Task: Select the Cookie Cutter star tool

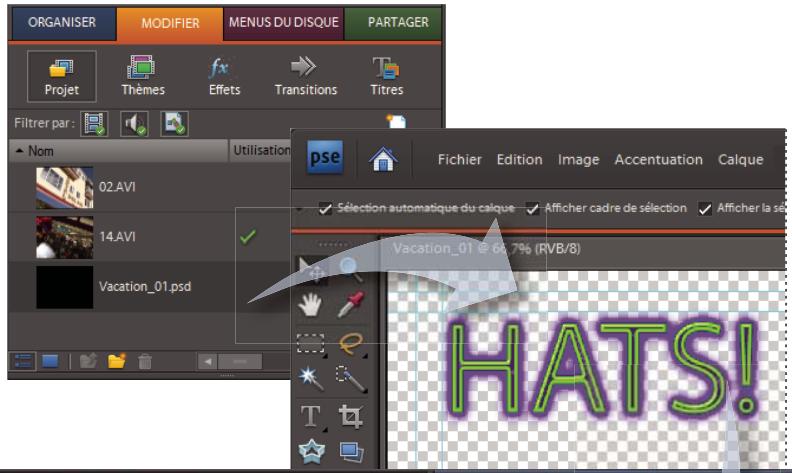Action: point(311,451)
